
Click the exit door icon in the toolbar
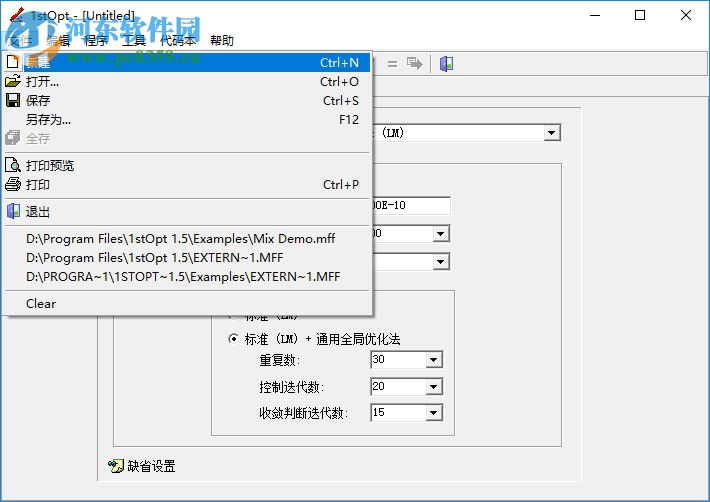coord(446,64)
